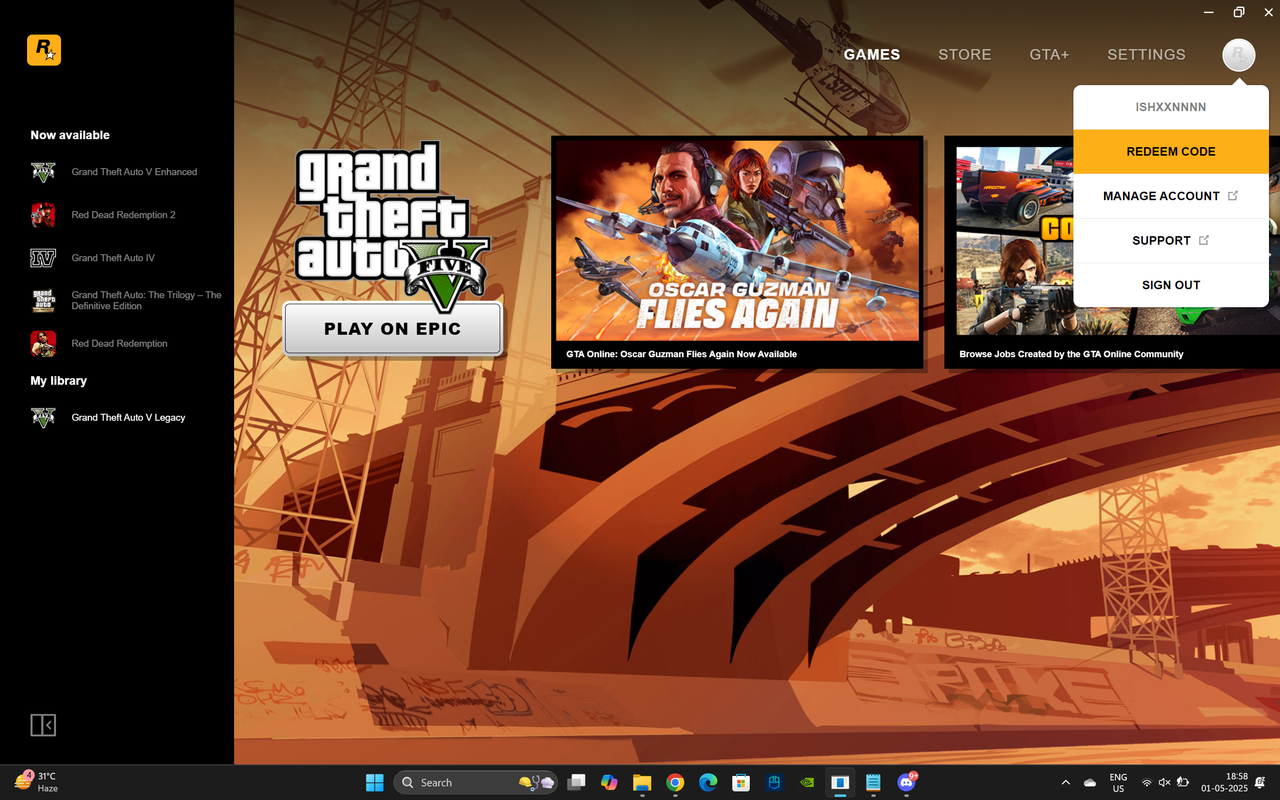Click the GTA Trilogy Definitive Edition icon
1280x800 pixels.
coord(43,301)
